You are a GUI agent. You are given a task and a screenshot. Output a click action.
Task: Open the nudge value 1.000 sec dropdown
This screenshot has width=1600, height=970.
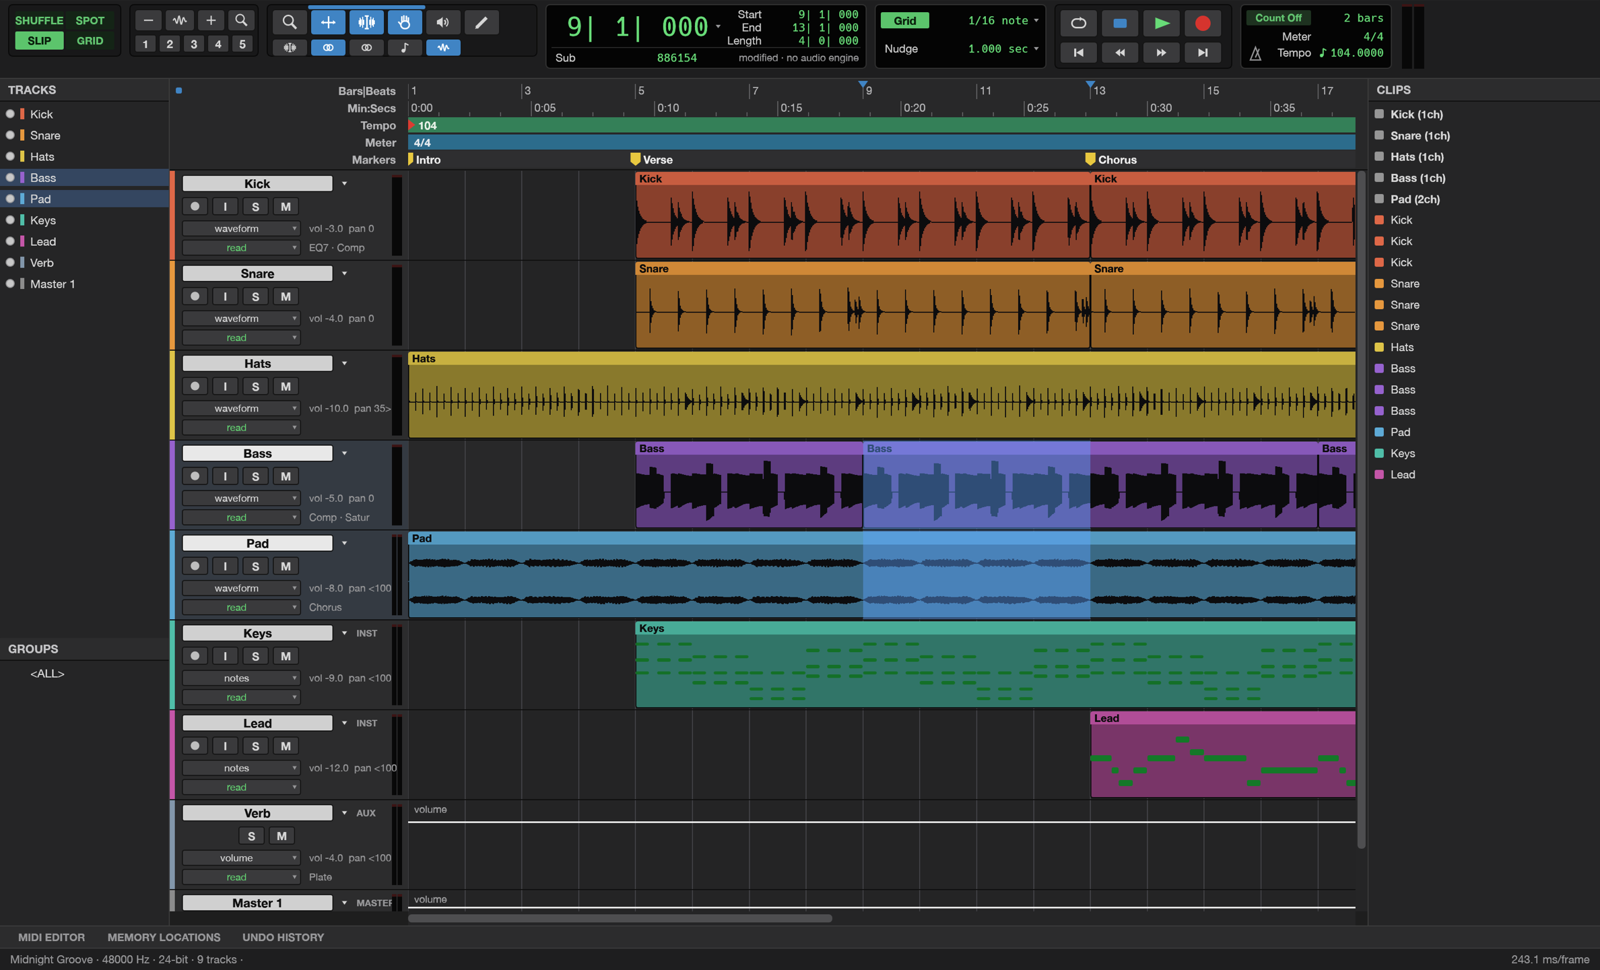(x=1004, y=48)
